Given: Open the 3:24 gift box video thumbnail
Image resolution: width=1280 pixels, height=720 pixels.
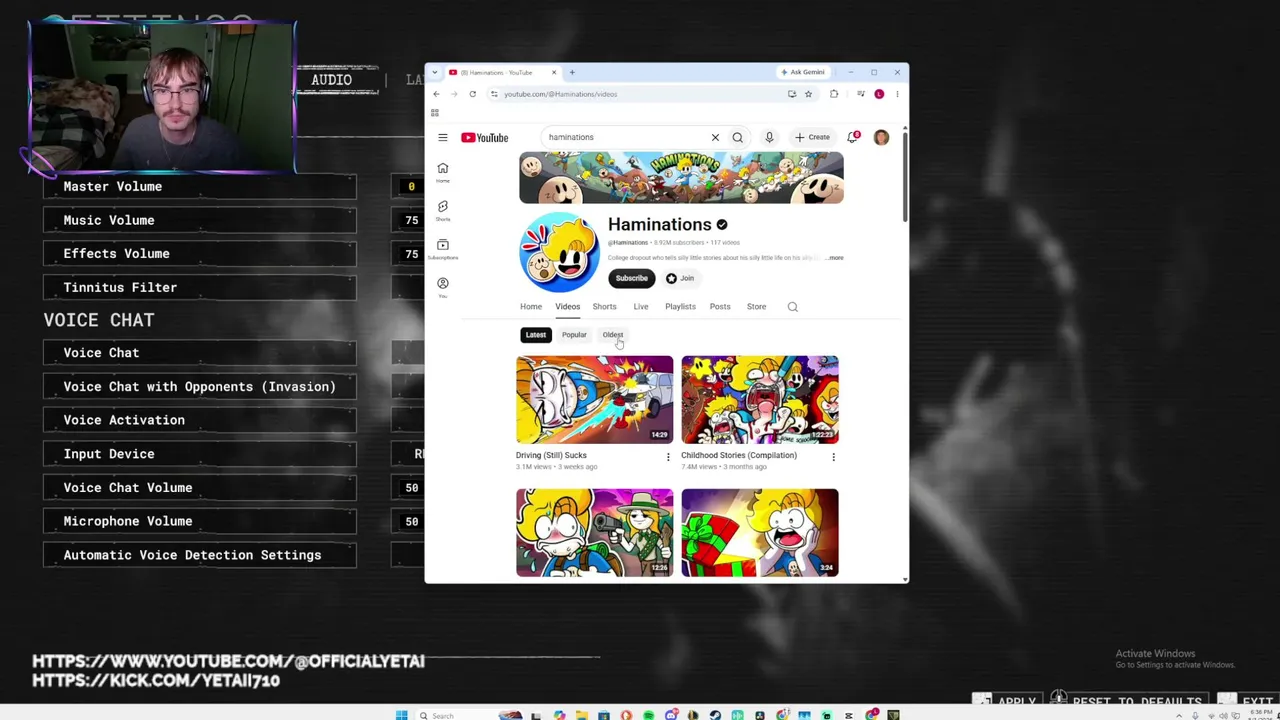Looking at the screenshot, I should pos(760,532).
